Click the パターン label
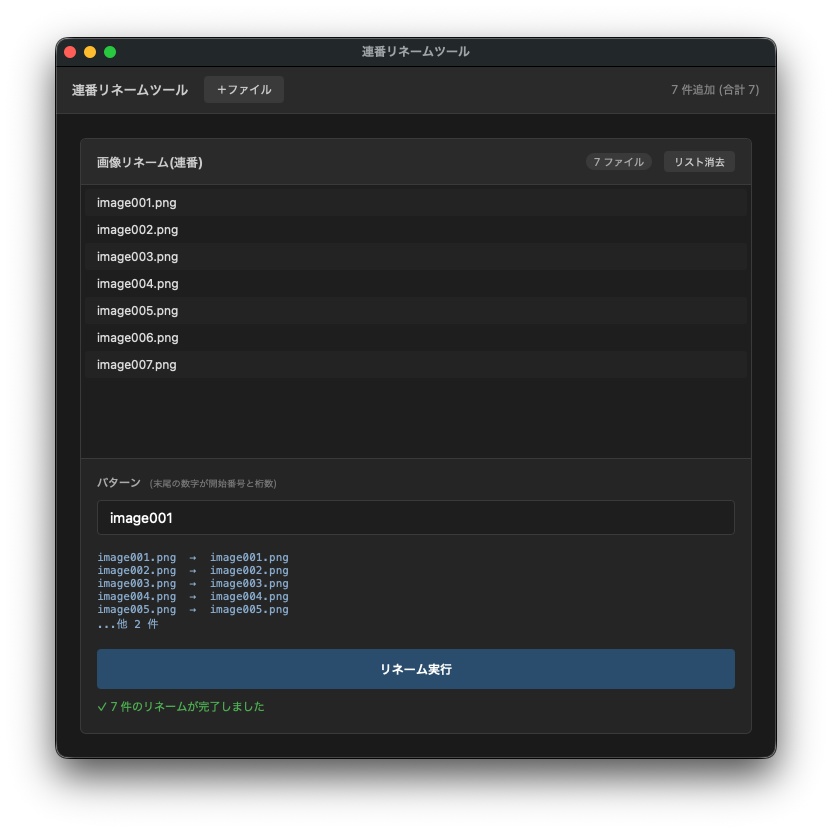Screen dimensions: 832x832 [119, 482]
